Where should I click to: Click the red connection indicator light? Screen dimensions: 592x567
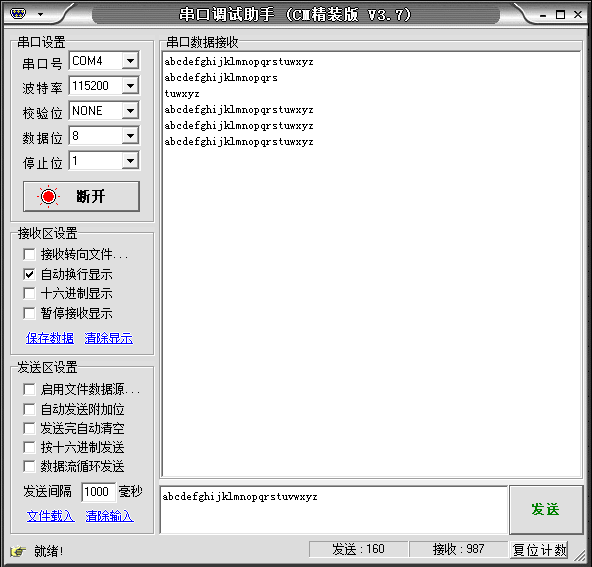pos(48,196)
